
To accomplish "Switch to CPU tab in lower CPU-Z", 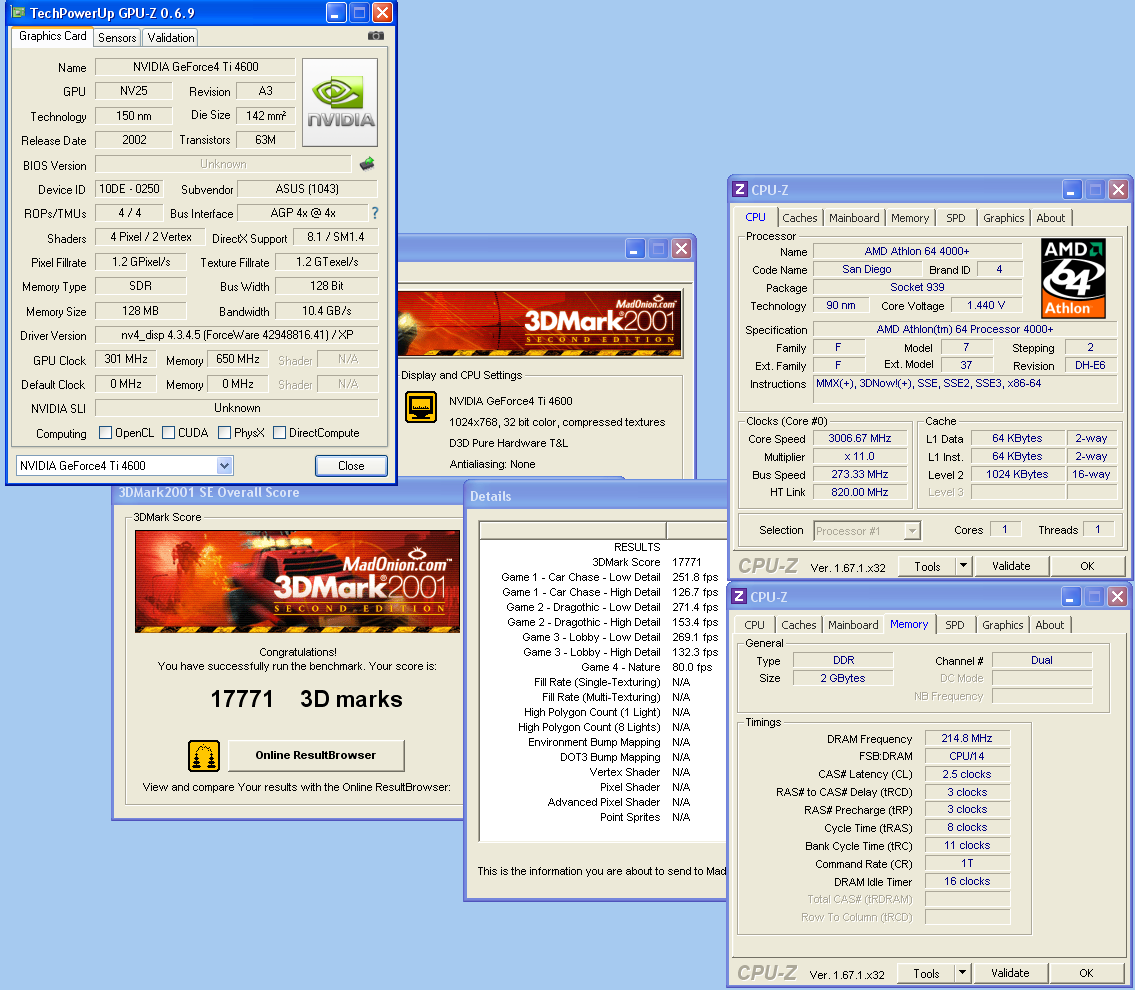I will pyautogui.click(x=754, y=625).
